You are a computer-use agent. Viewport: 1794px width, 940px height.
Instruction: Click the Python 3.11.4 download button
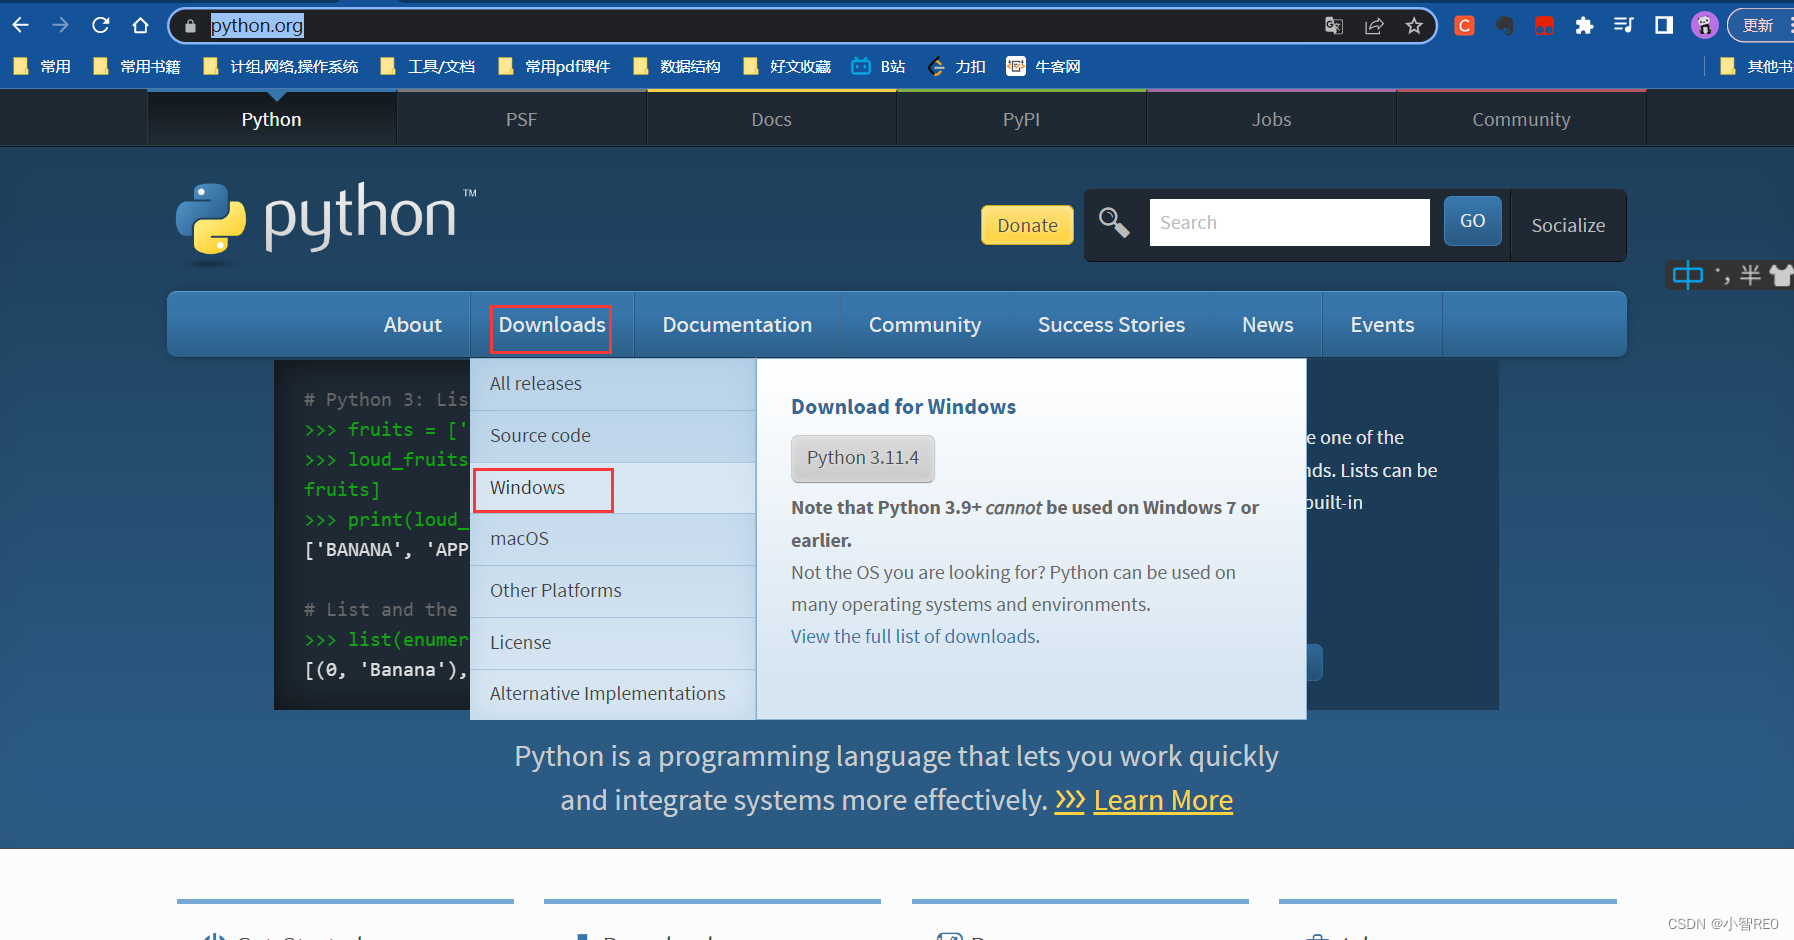point(863,458)
